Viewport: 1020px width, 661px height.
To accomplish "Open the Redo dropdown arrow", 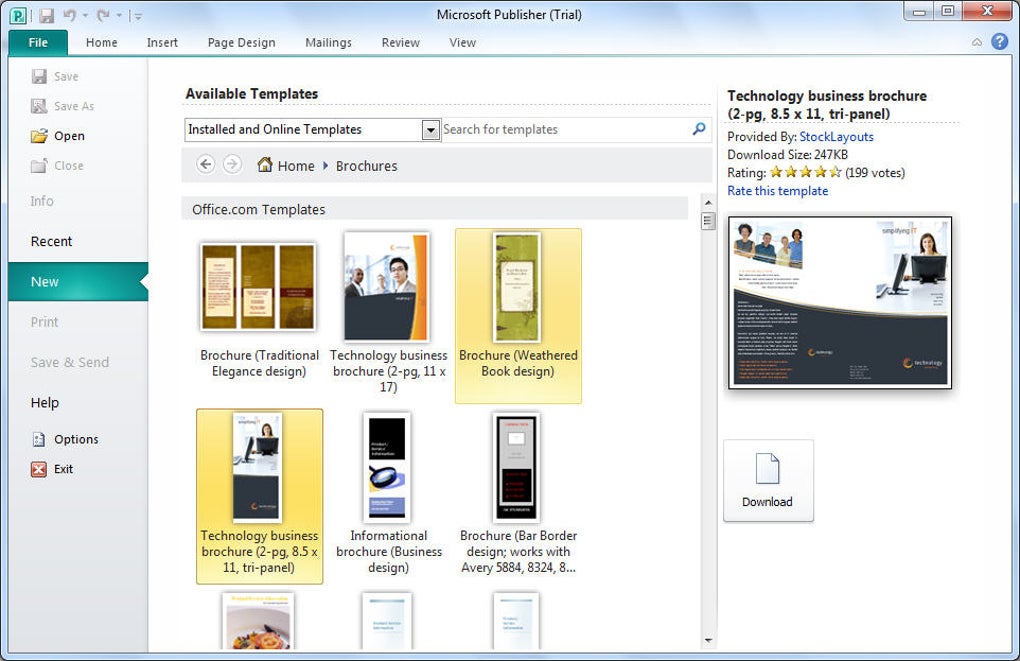I will (121, 16).
